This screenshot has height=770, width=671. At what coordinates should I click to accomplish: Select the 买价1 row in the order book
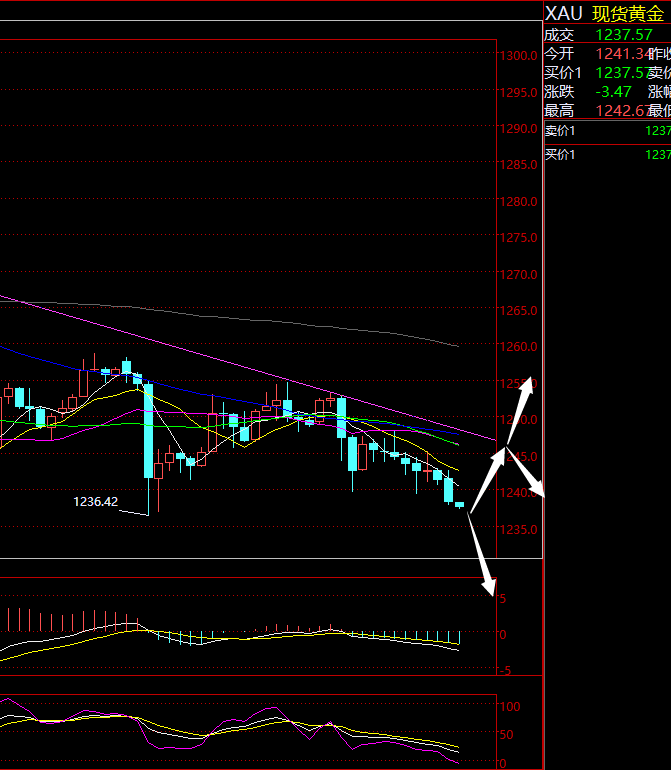point(606,155)
